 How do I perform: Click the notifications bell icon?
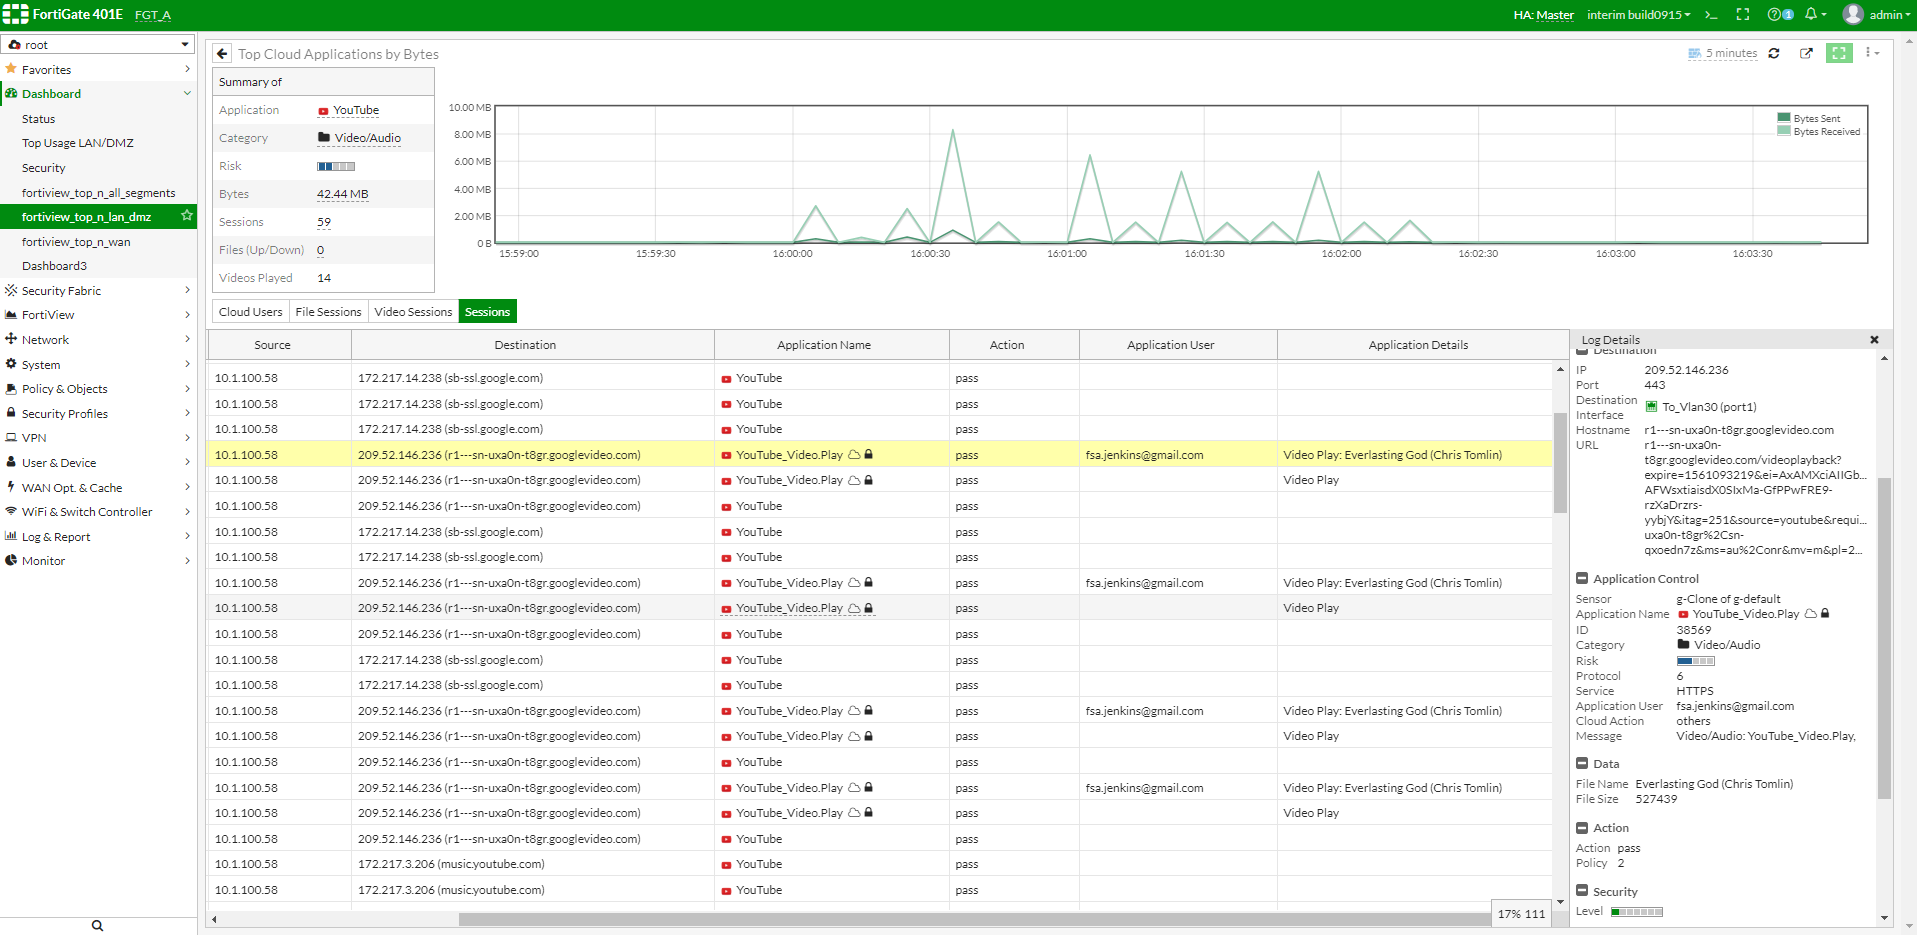[1811, 15]
